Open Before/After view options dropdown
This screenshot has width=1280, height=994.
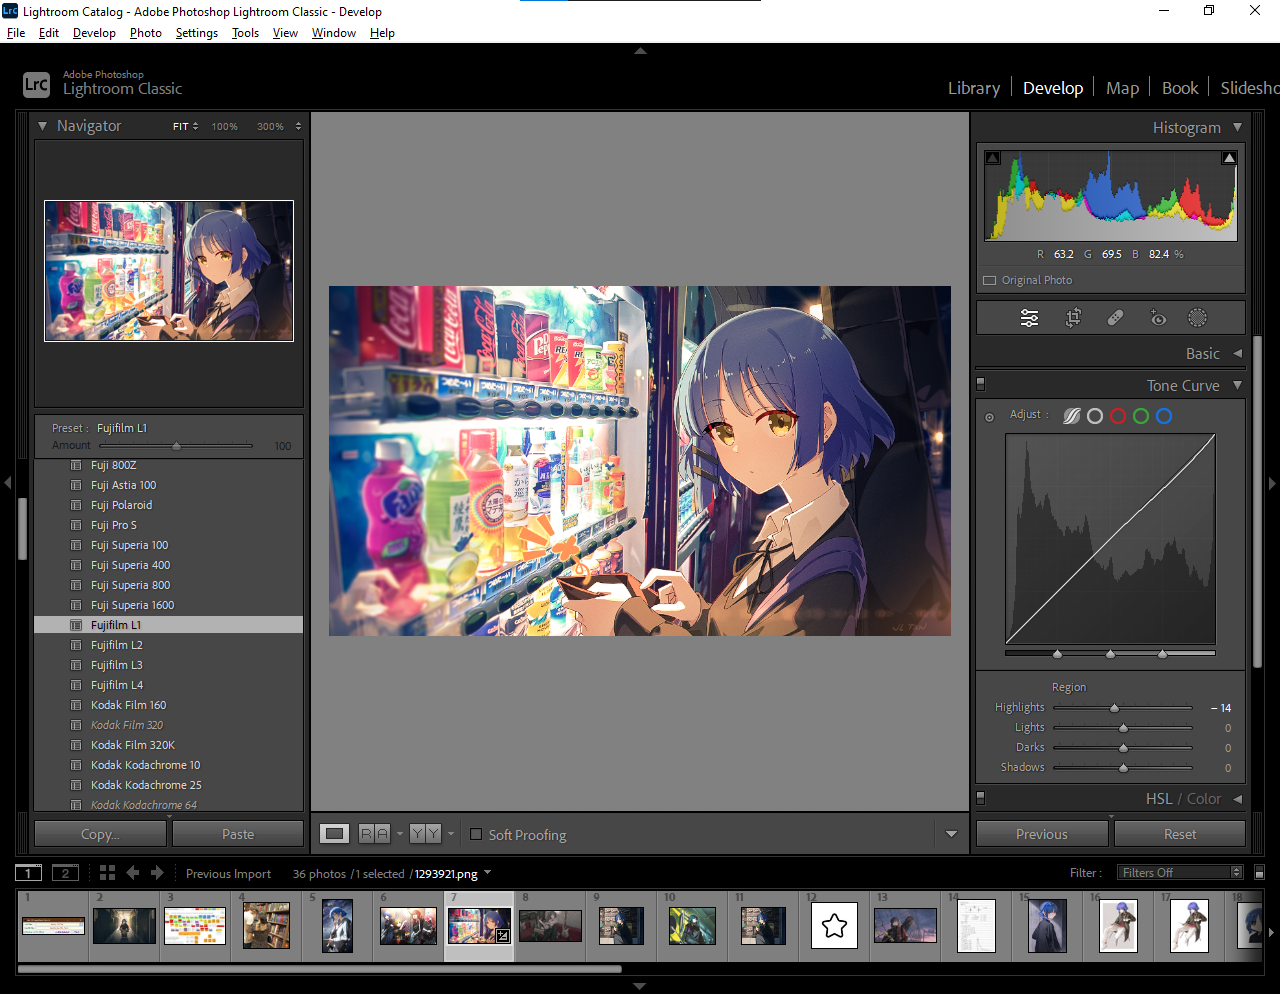pos(451,833)
